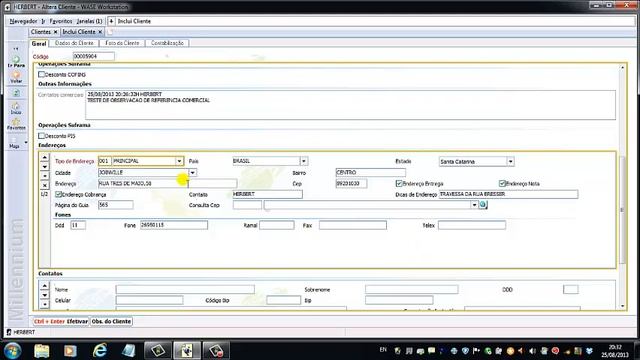Click the Contatos Nome input field
640x360 pixels.
point(185,289)
